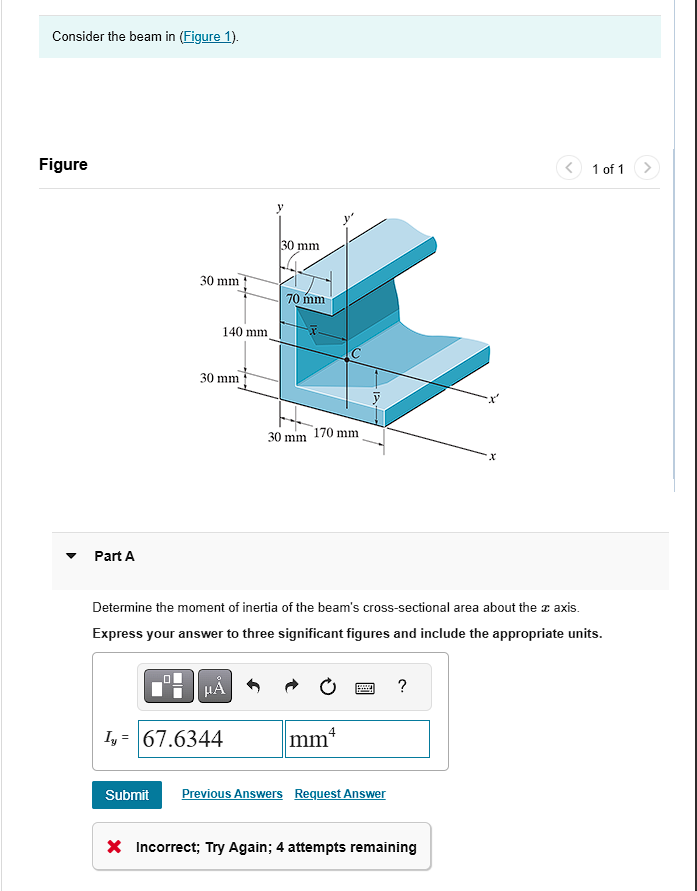Click the μÅ units insertion icon
The height and width of the screenshot is (891, 697).
coord(214,686)
